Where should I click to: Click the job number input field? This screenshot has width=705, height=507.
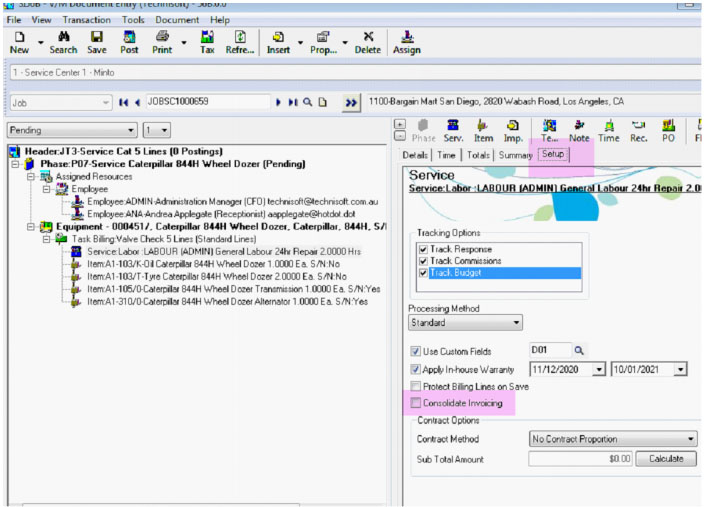tap(205, 102)
